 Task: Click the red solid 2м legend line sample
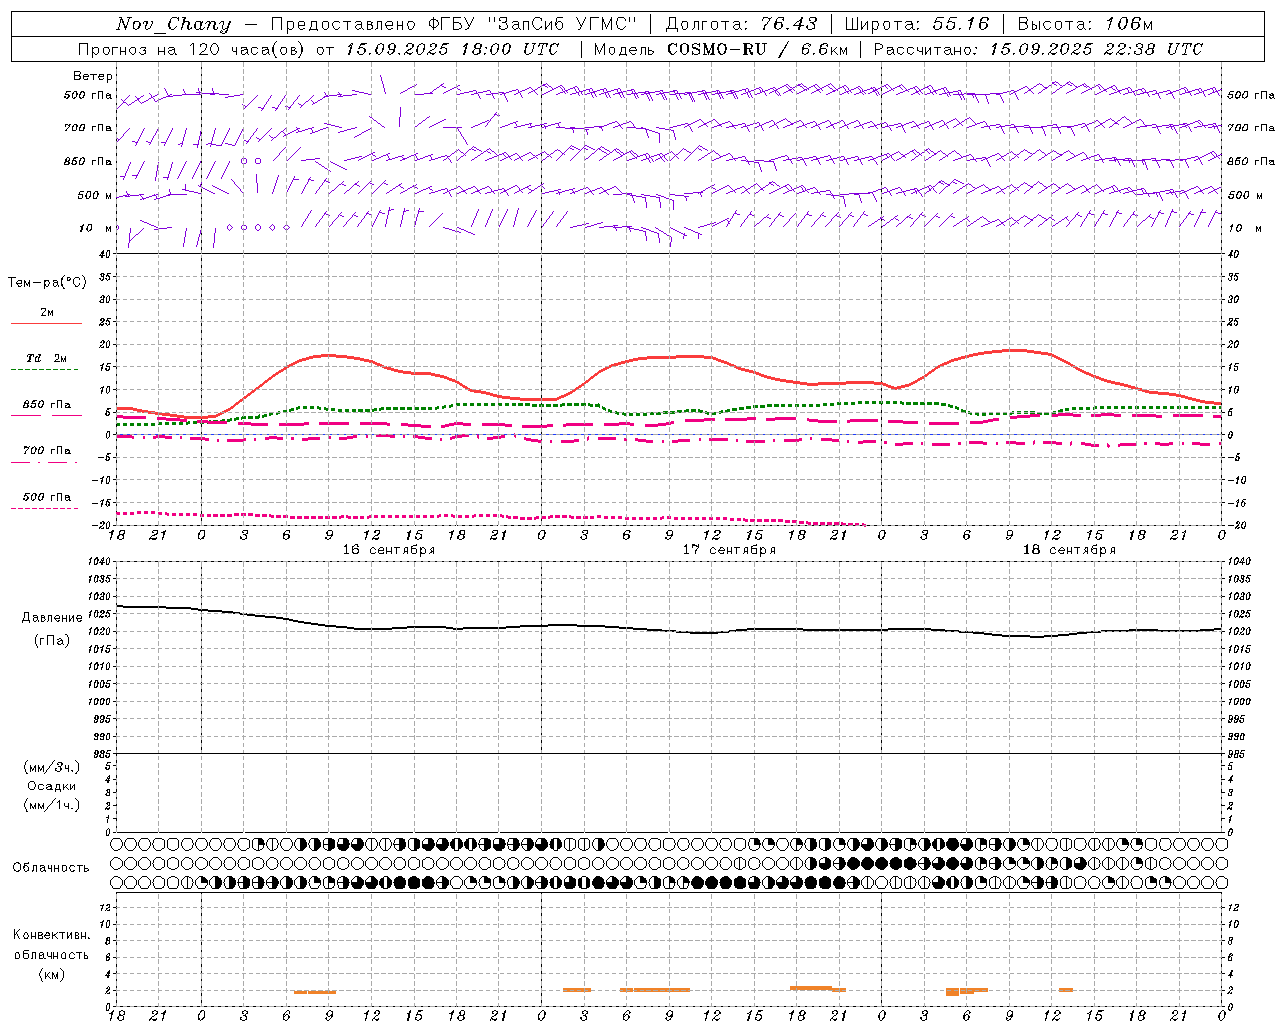(46, 324)
